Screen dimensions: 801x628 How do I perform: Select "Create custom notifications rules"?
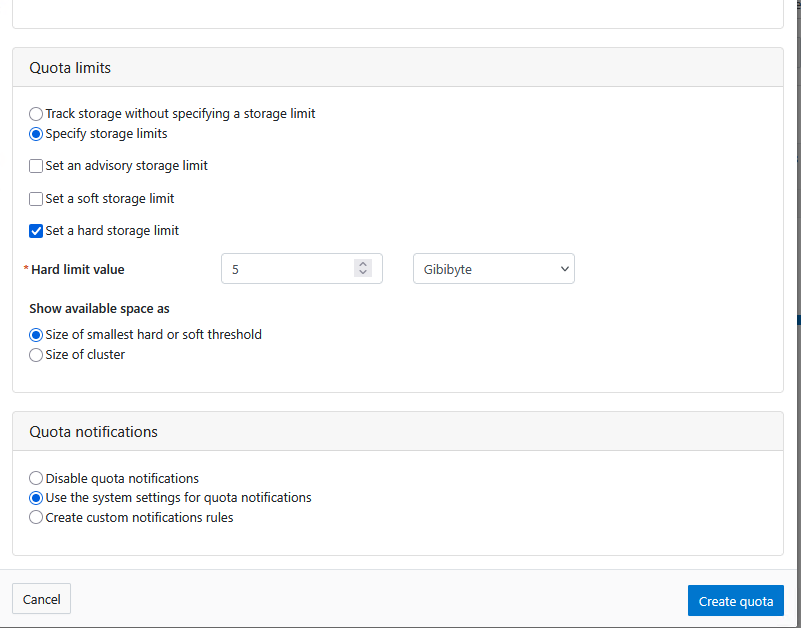[36, 517]
